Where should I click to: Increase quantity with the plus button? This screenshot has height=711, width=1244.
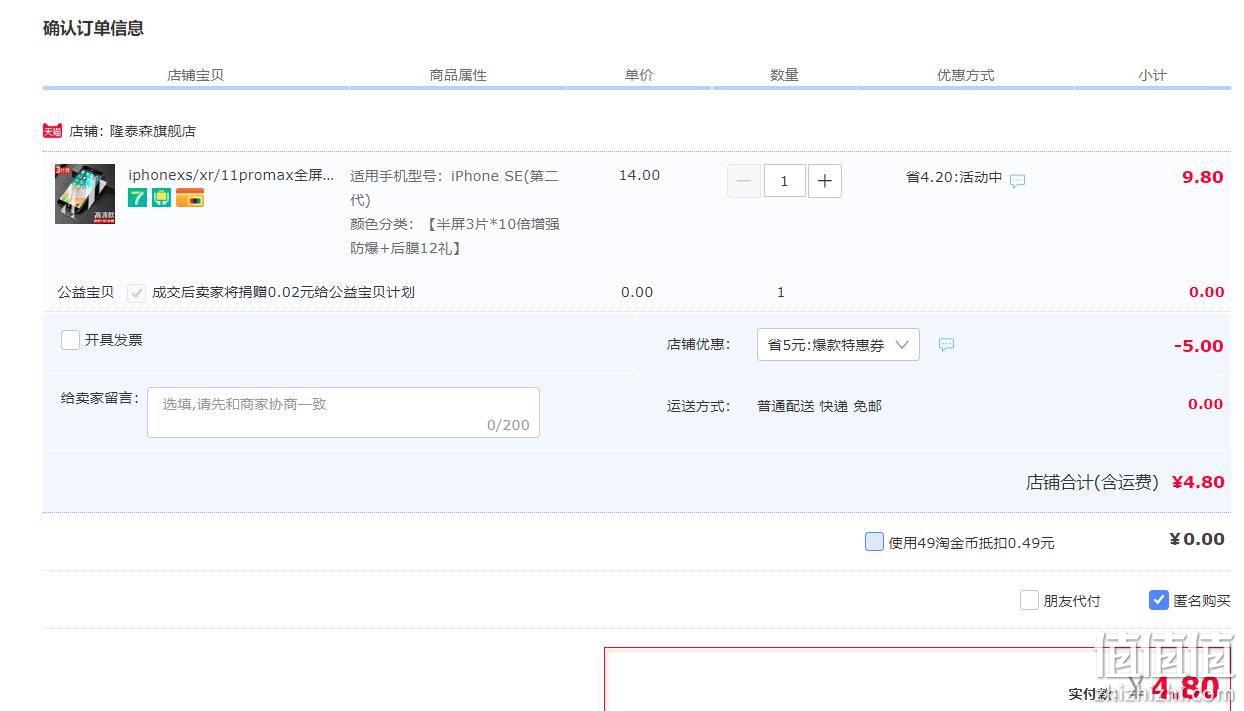824,181
